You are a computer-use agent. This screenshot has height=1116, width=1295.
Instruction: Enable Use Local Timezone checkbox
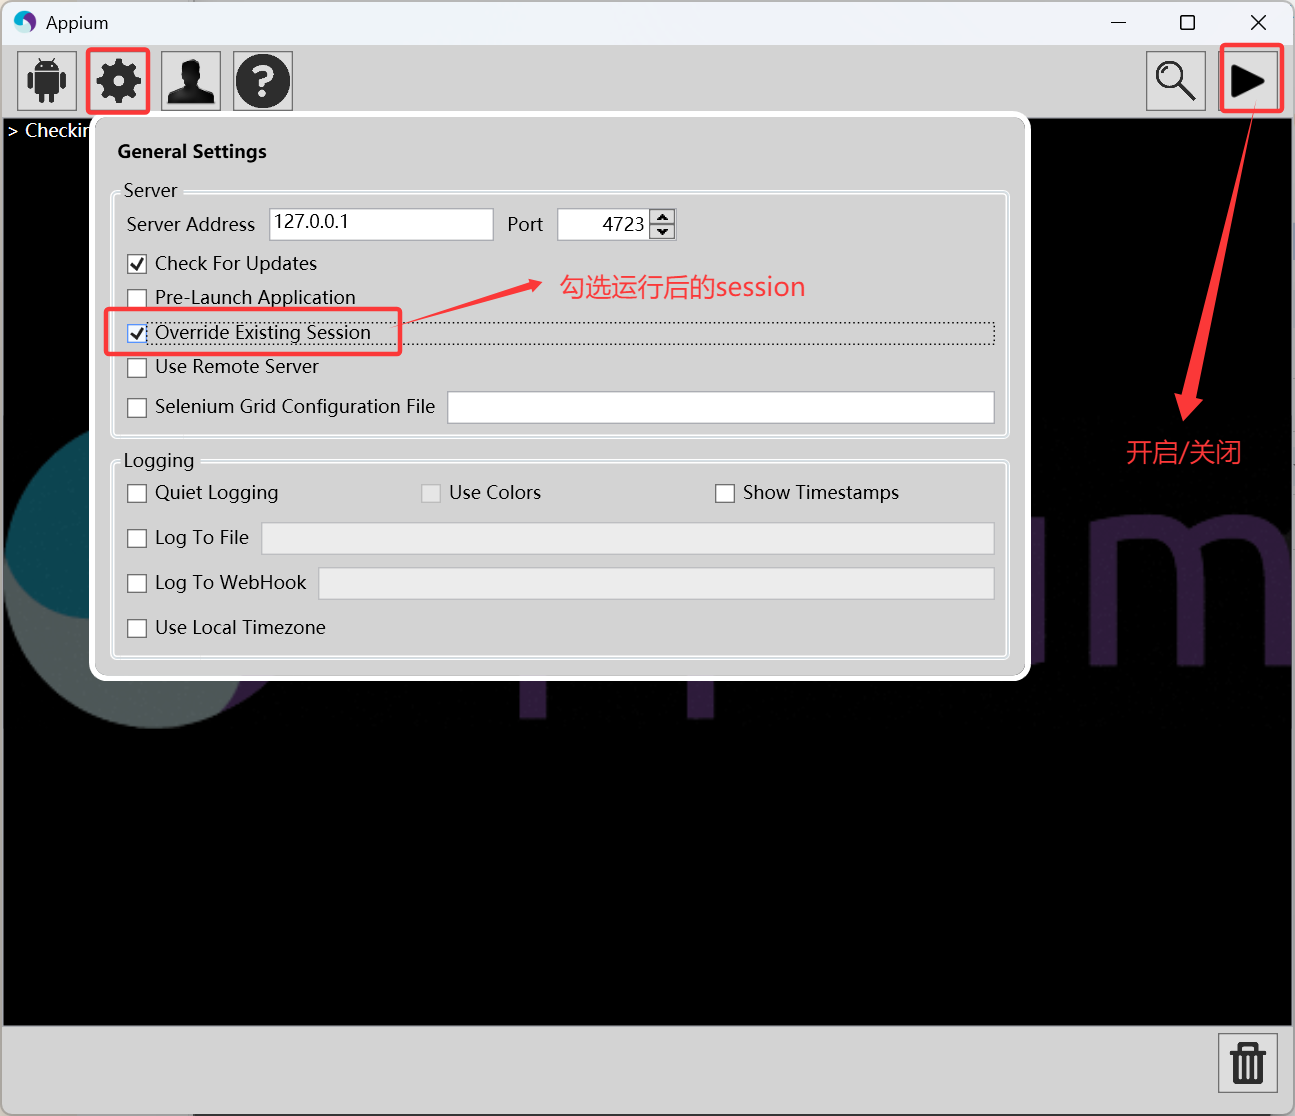pos(138,628)
